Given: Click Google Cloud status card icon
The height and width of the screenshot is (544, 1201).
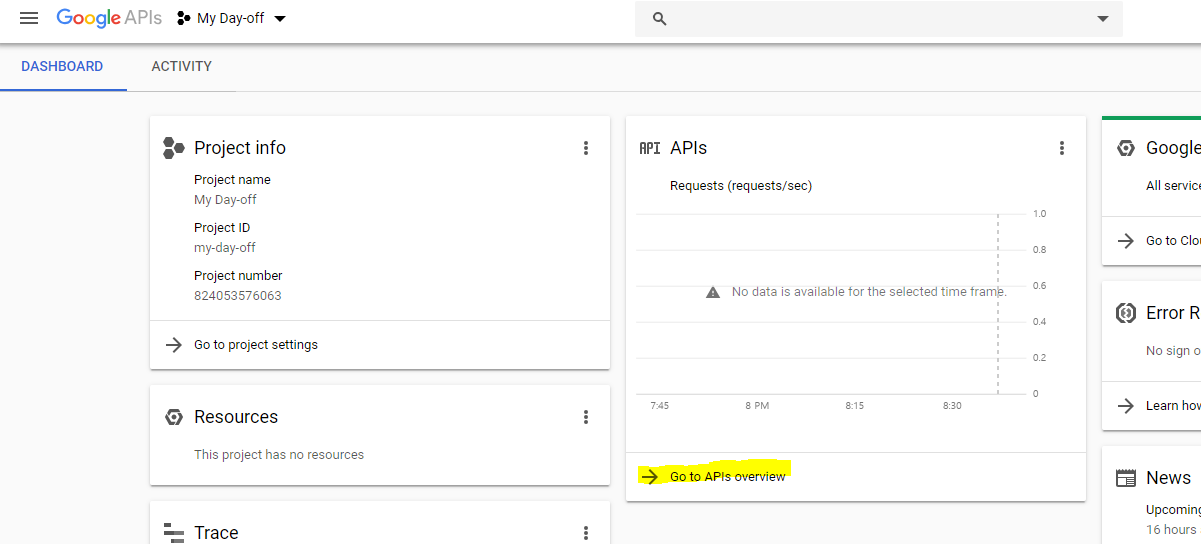Looking at the screenshot, I should [1126, 148].
